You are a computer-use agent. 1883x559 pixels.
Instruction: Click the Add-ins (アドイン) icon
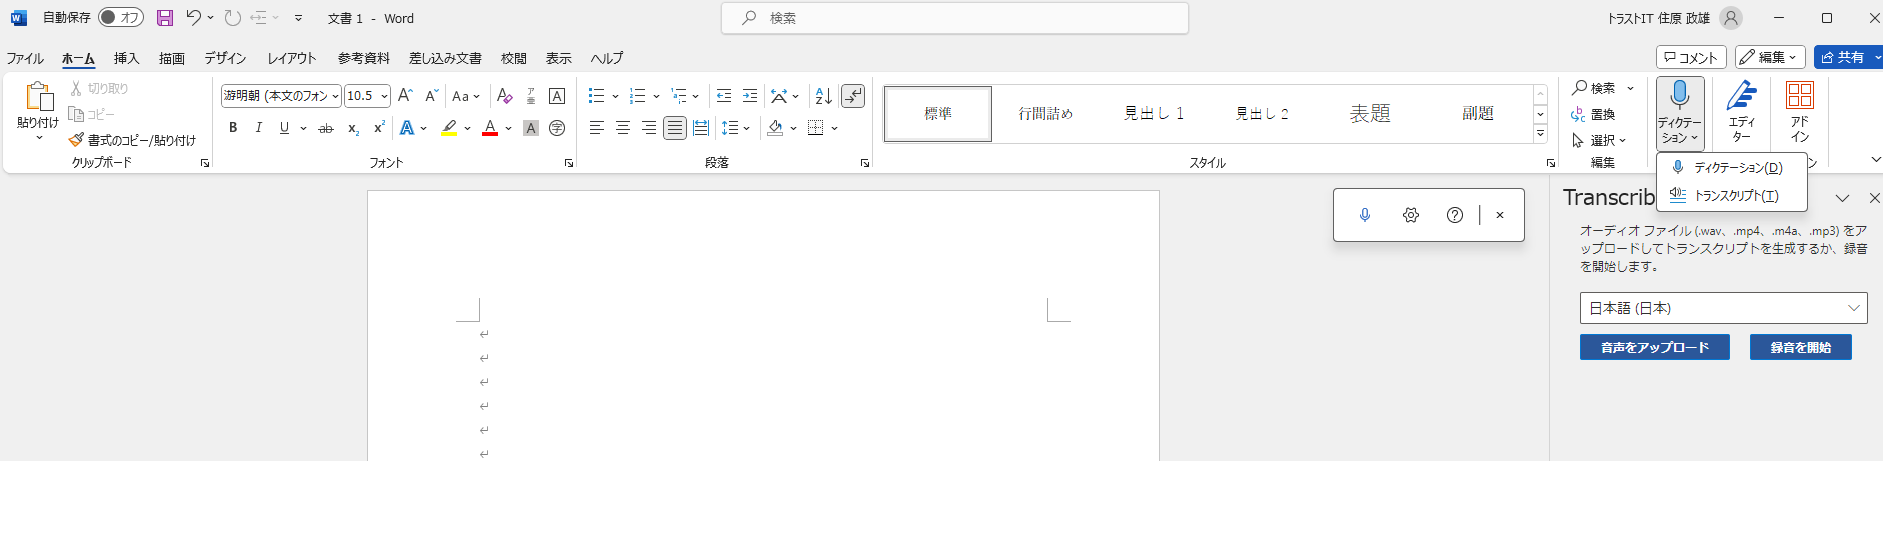click(x=1799, y=111)
